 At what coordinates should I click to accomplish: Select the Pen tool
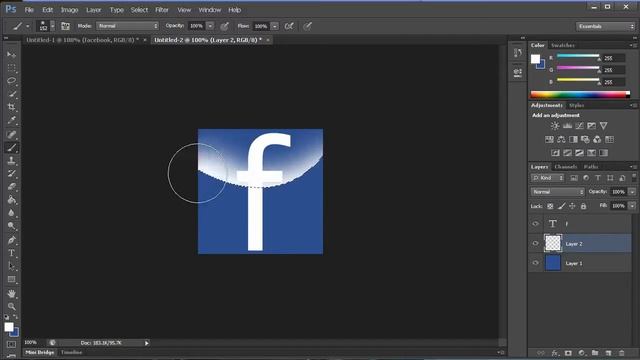tap(11, 240)
